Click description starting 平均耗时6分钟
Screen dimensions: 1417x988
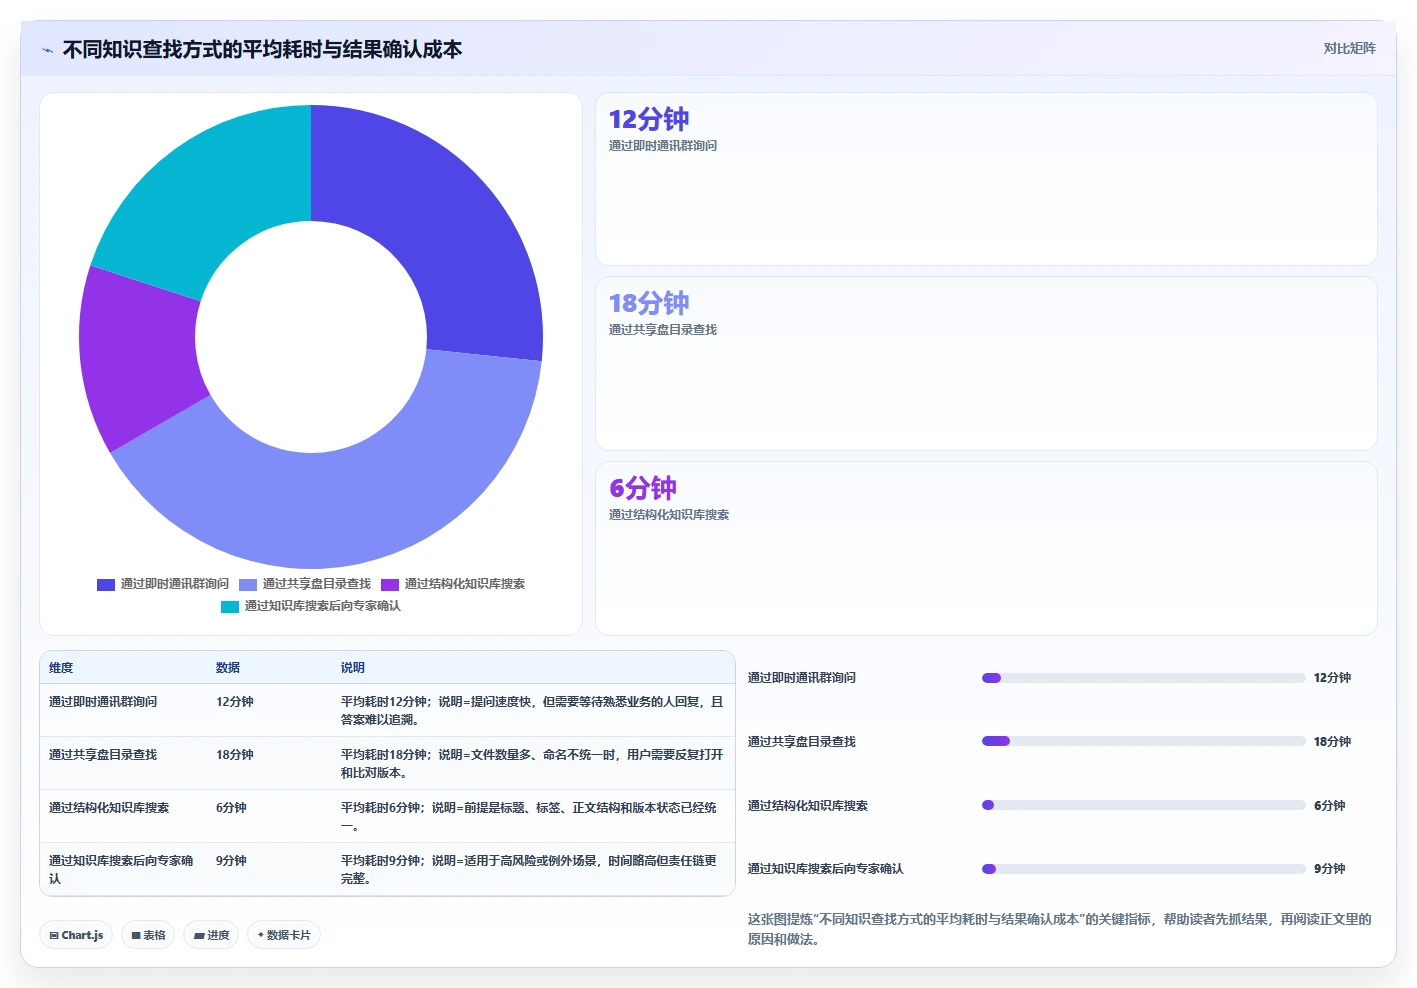click(529, 817)
